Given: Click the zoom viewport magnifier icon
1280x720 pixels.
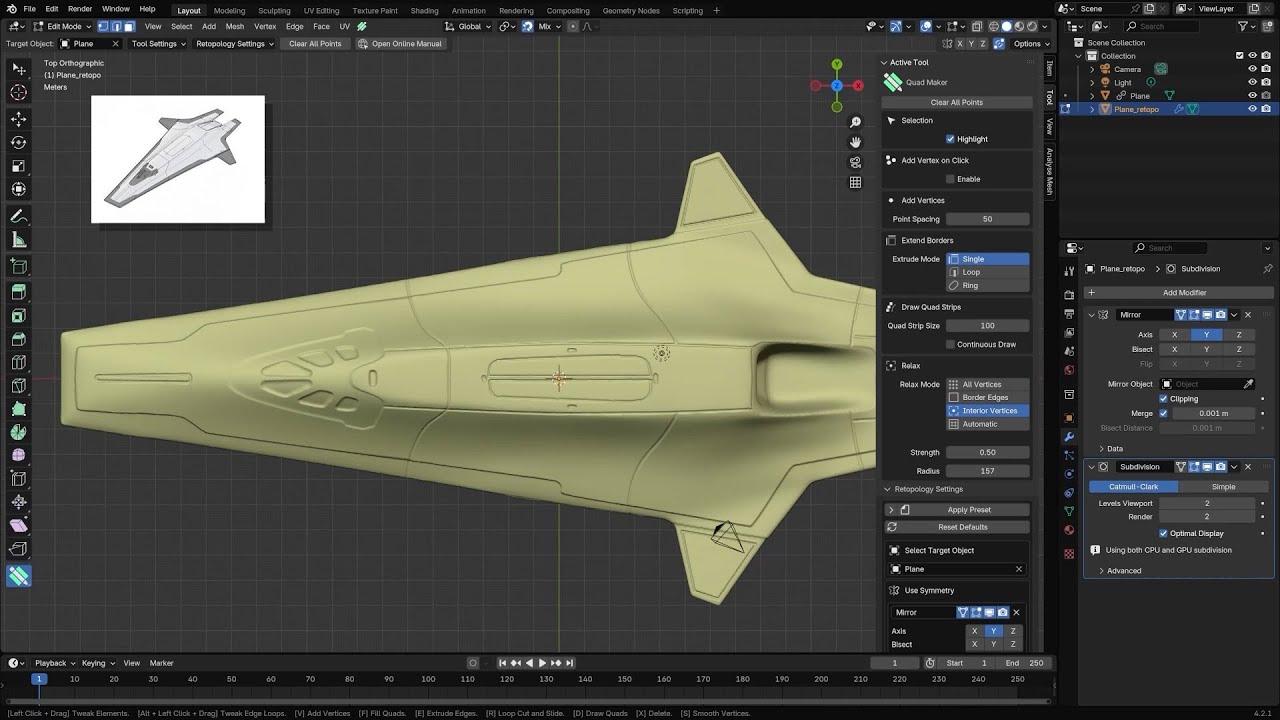Looking at the screenshot, I should pos(855,122).
